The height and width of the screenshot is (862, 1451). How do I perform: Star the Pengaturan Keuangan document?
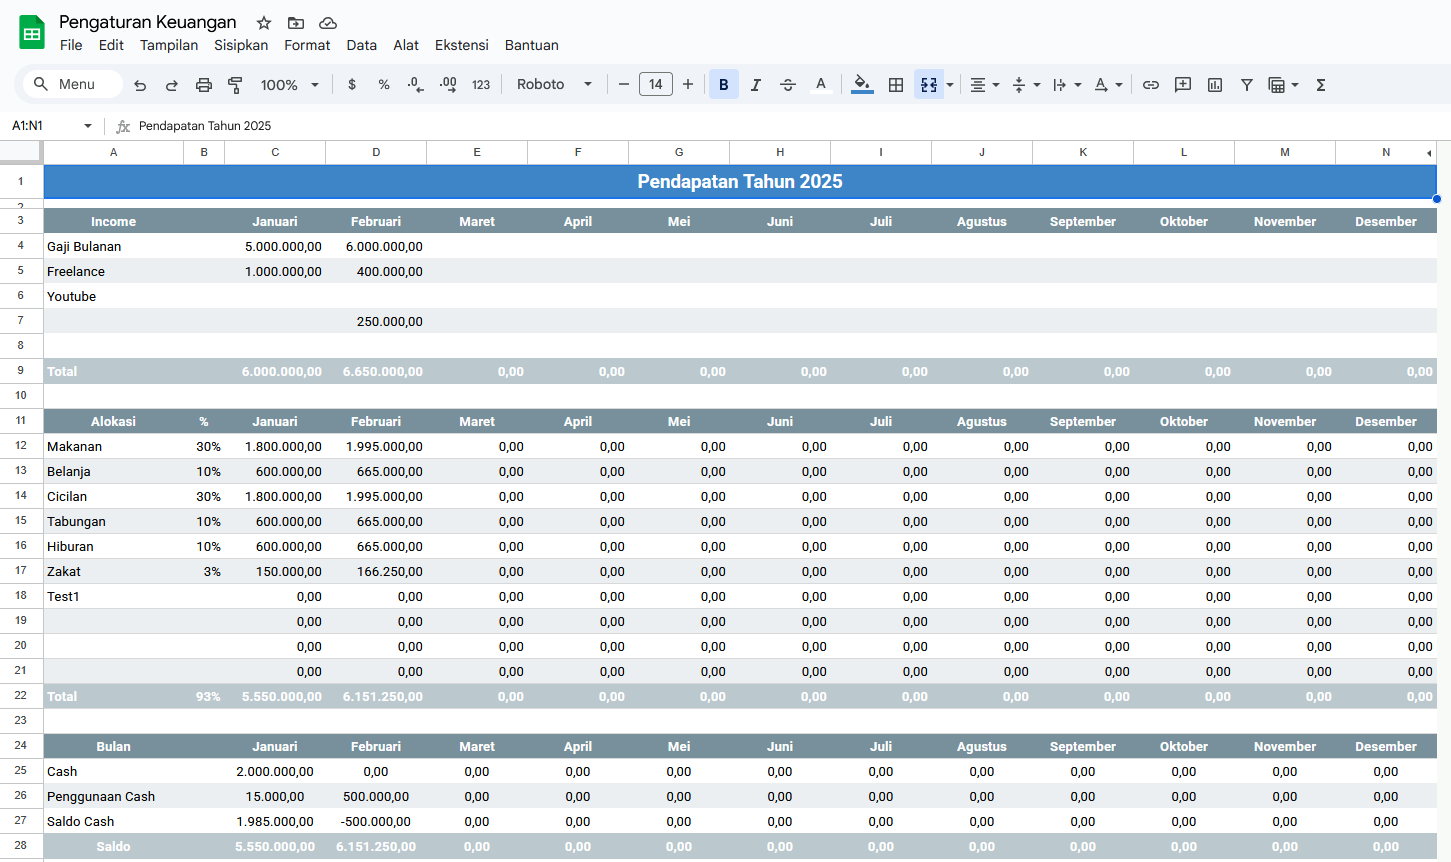point(264,23)
